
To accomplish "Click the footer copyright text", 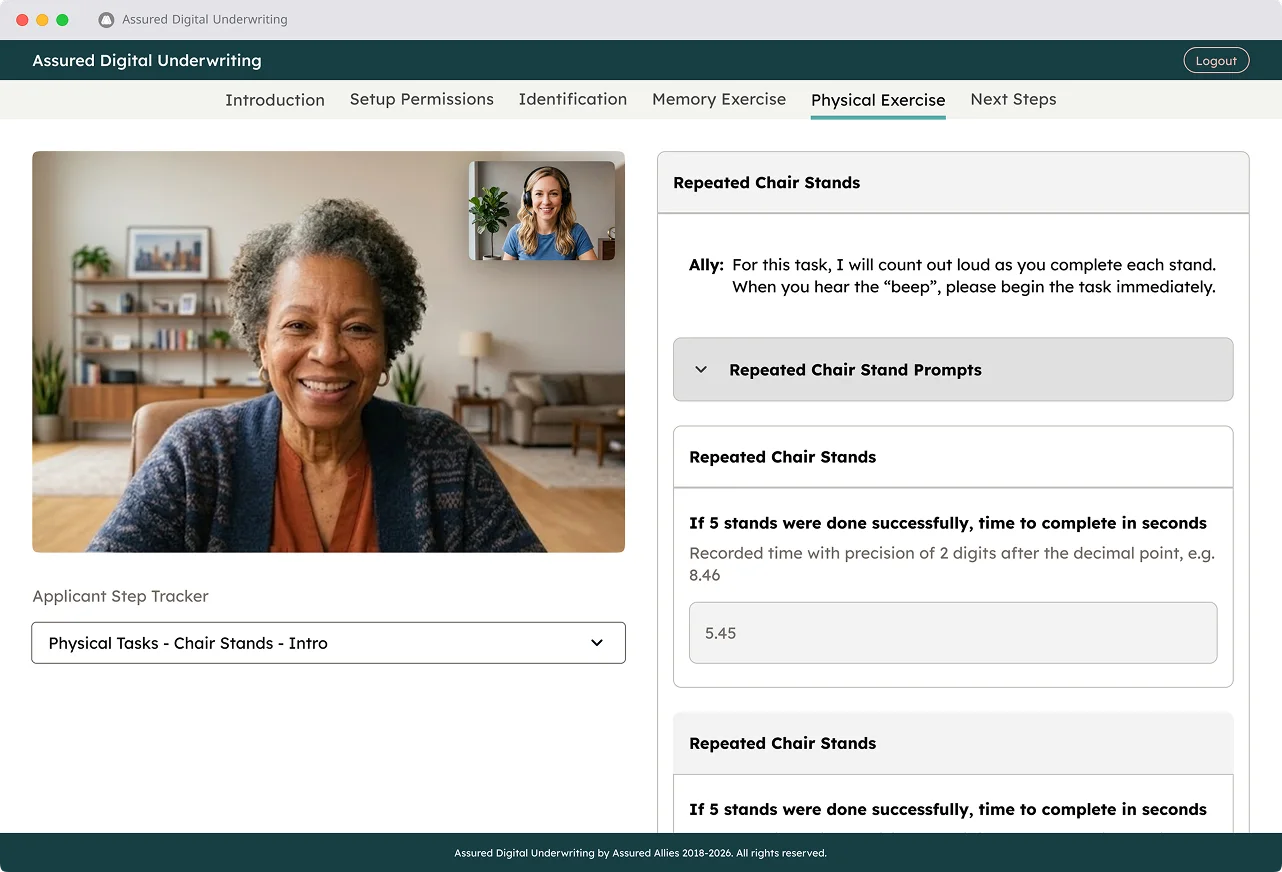I will pyautogui.click(x=640, y=853).
